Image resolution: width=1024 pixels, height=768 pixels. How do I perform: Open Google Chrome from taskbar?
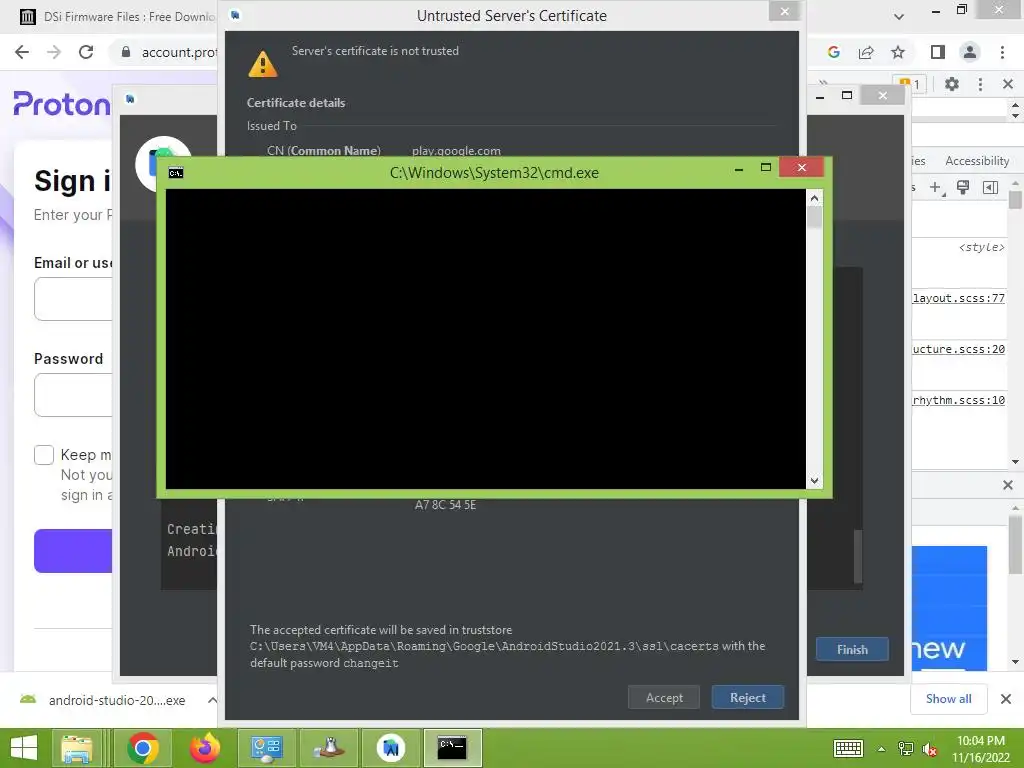pyautogui.click(x=143, y=748)
